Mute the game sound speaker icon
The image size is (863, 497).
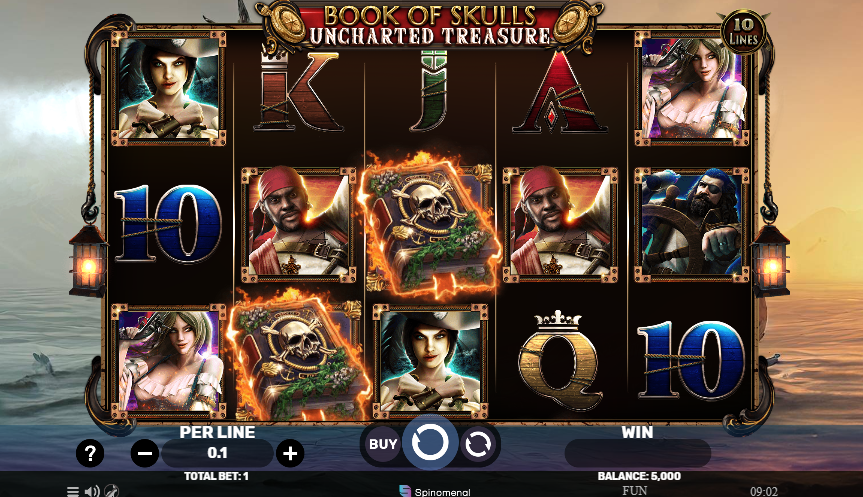coord(92,491)
